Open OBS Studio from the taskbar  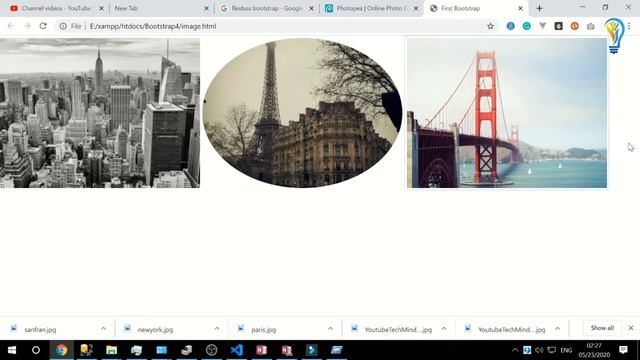[x=211, y=350]
